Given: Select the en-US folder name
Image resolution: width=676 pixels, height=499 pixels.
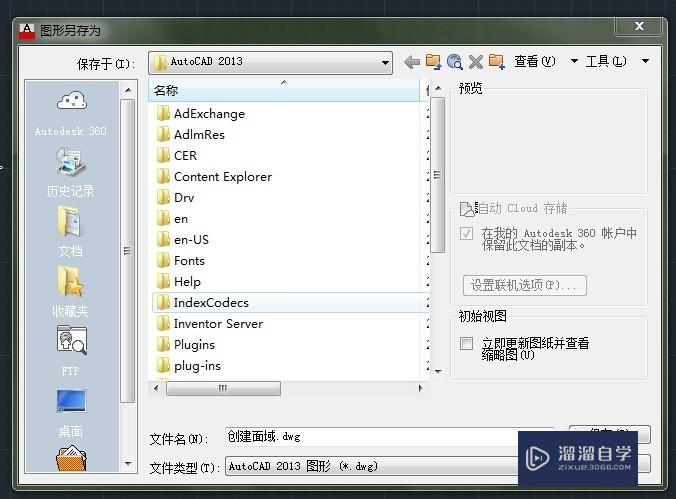Looking at the screenshot, I should tap(191, 240).
